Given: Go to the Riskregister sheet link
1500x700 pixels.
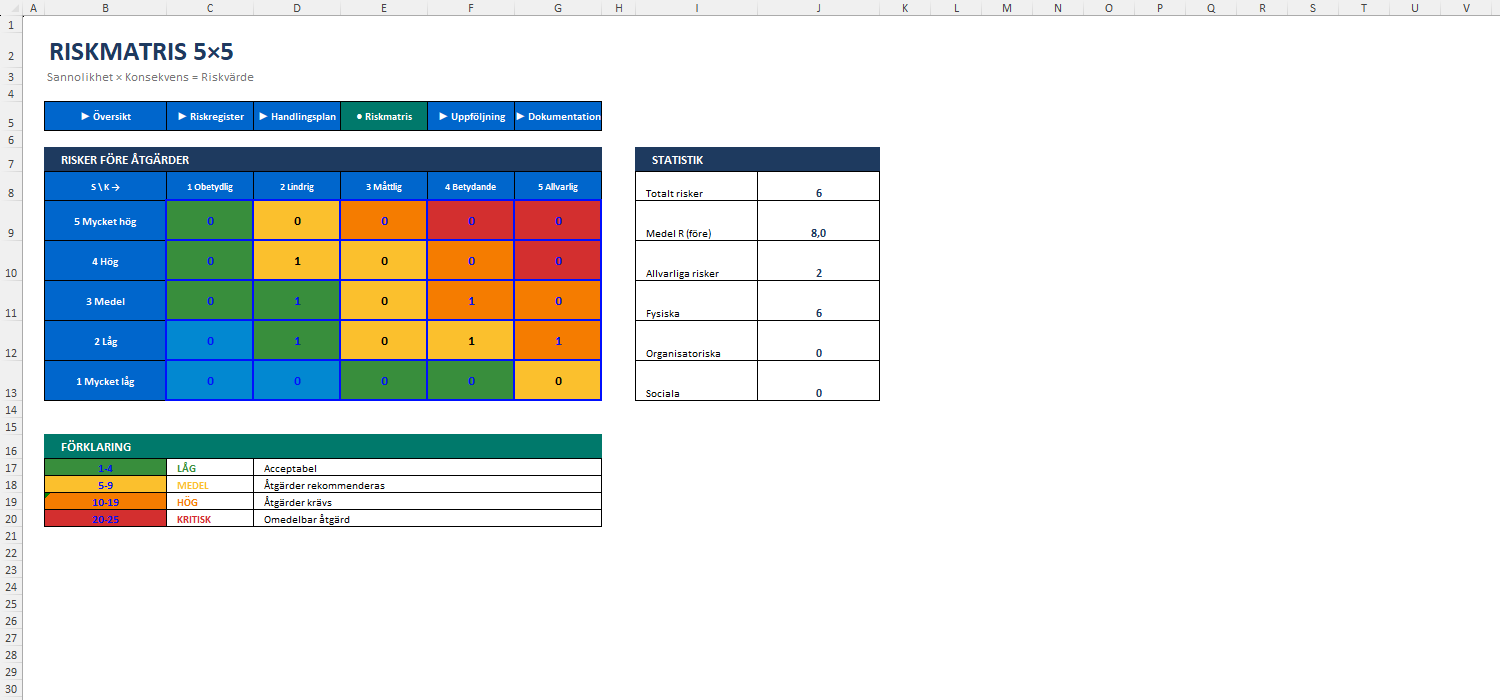Looking at the screenshot, I should coord(210,116).
